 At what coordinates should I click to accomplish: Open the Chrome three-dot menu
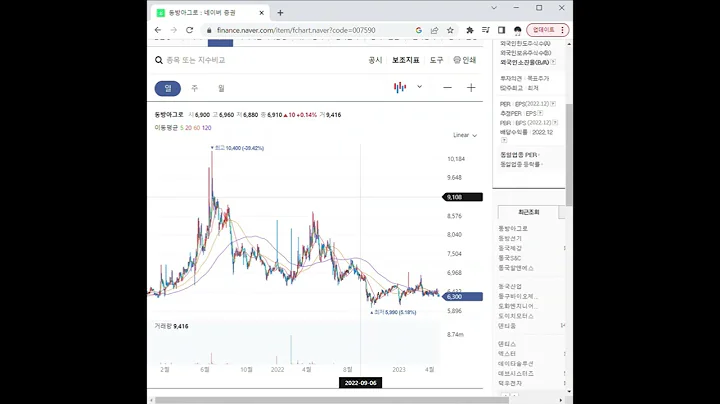[x=562, y=30]
